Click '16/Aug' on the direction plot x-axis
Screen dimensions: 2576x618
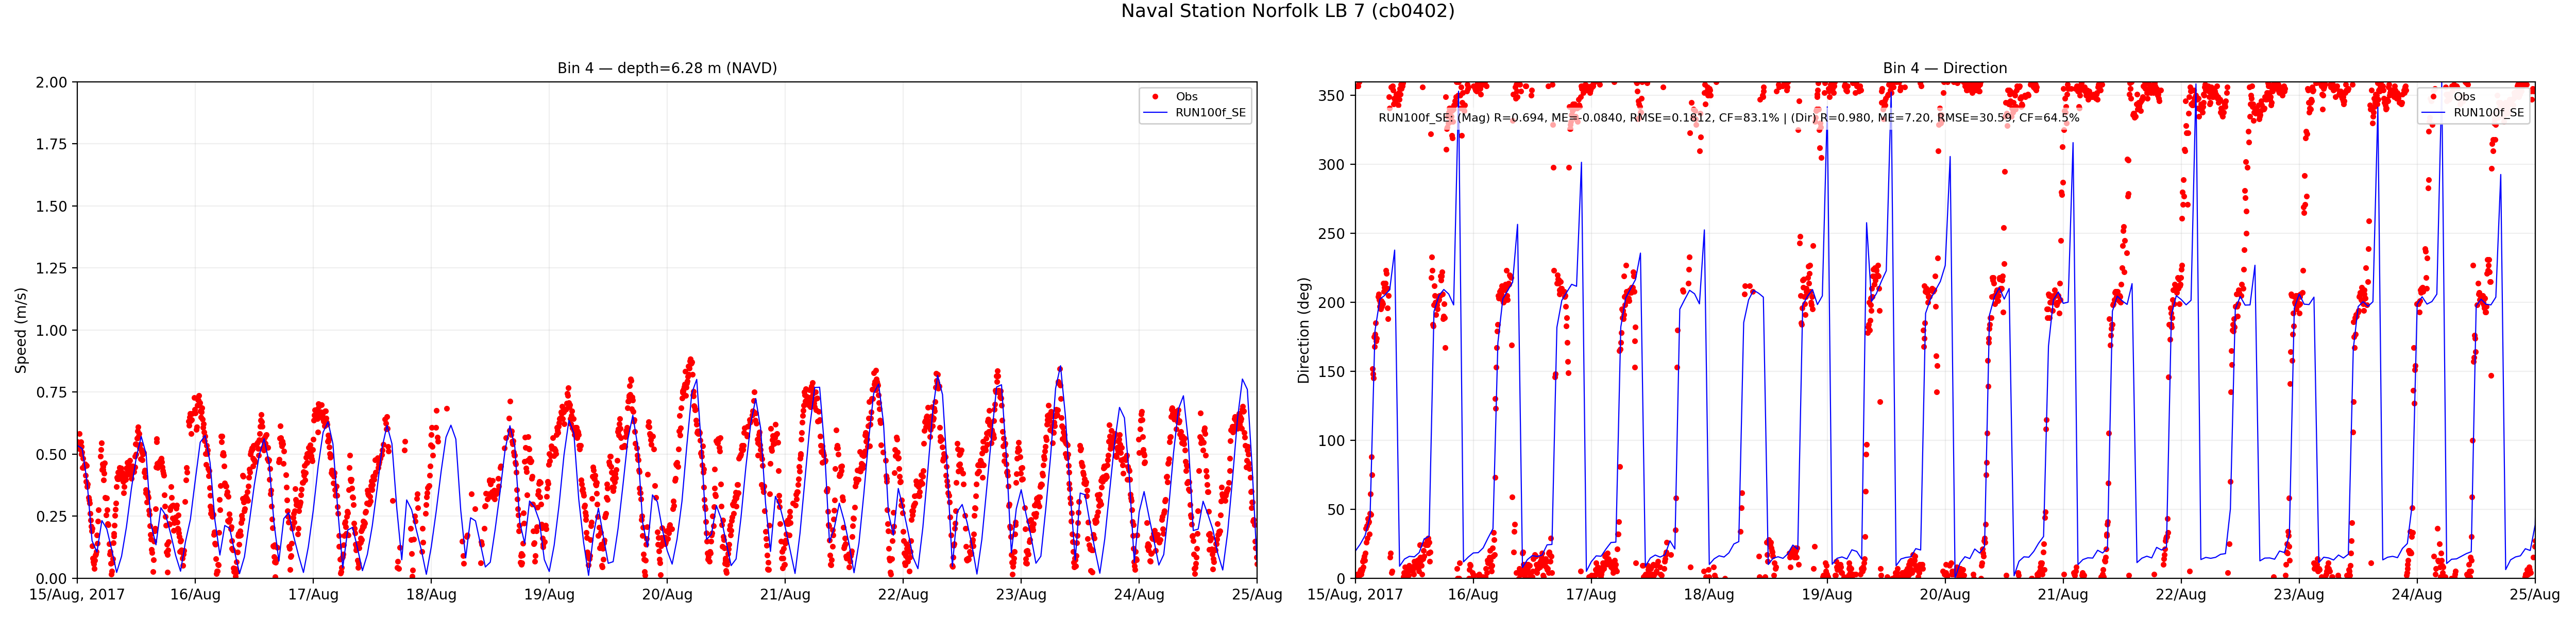(x=1473, y=595)
